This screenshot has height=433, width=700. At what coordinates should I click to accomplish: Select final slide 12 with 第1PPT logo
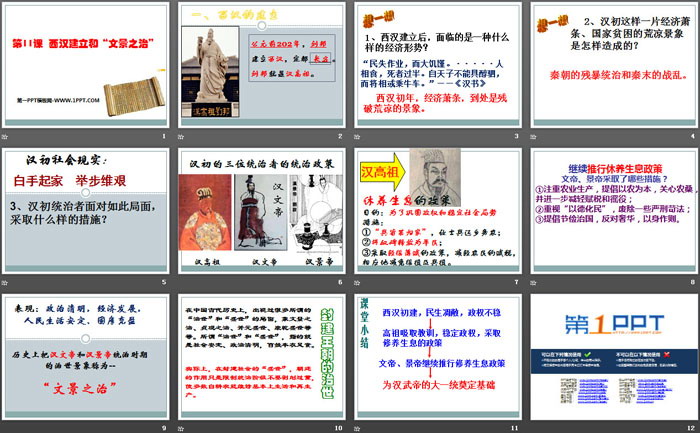point(615,357)
